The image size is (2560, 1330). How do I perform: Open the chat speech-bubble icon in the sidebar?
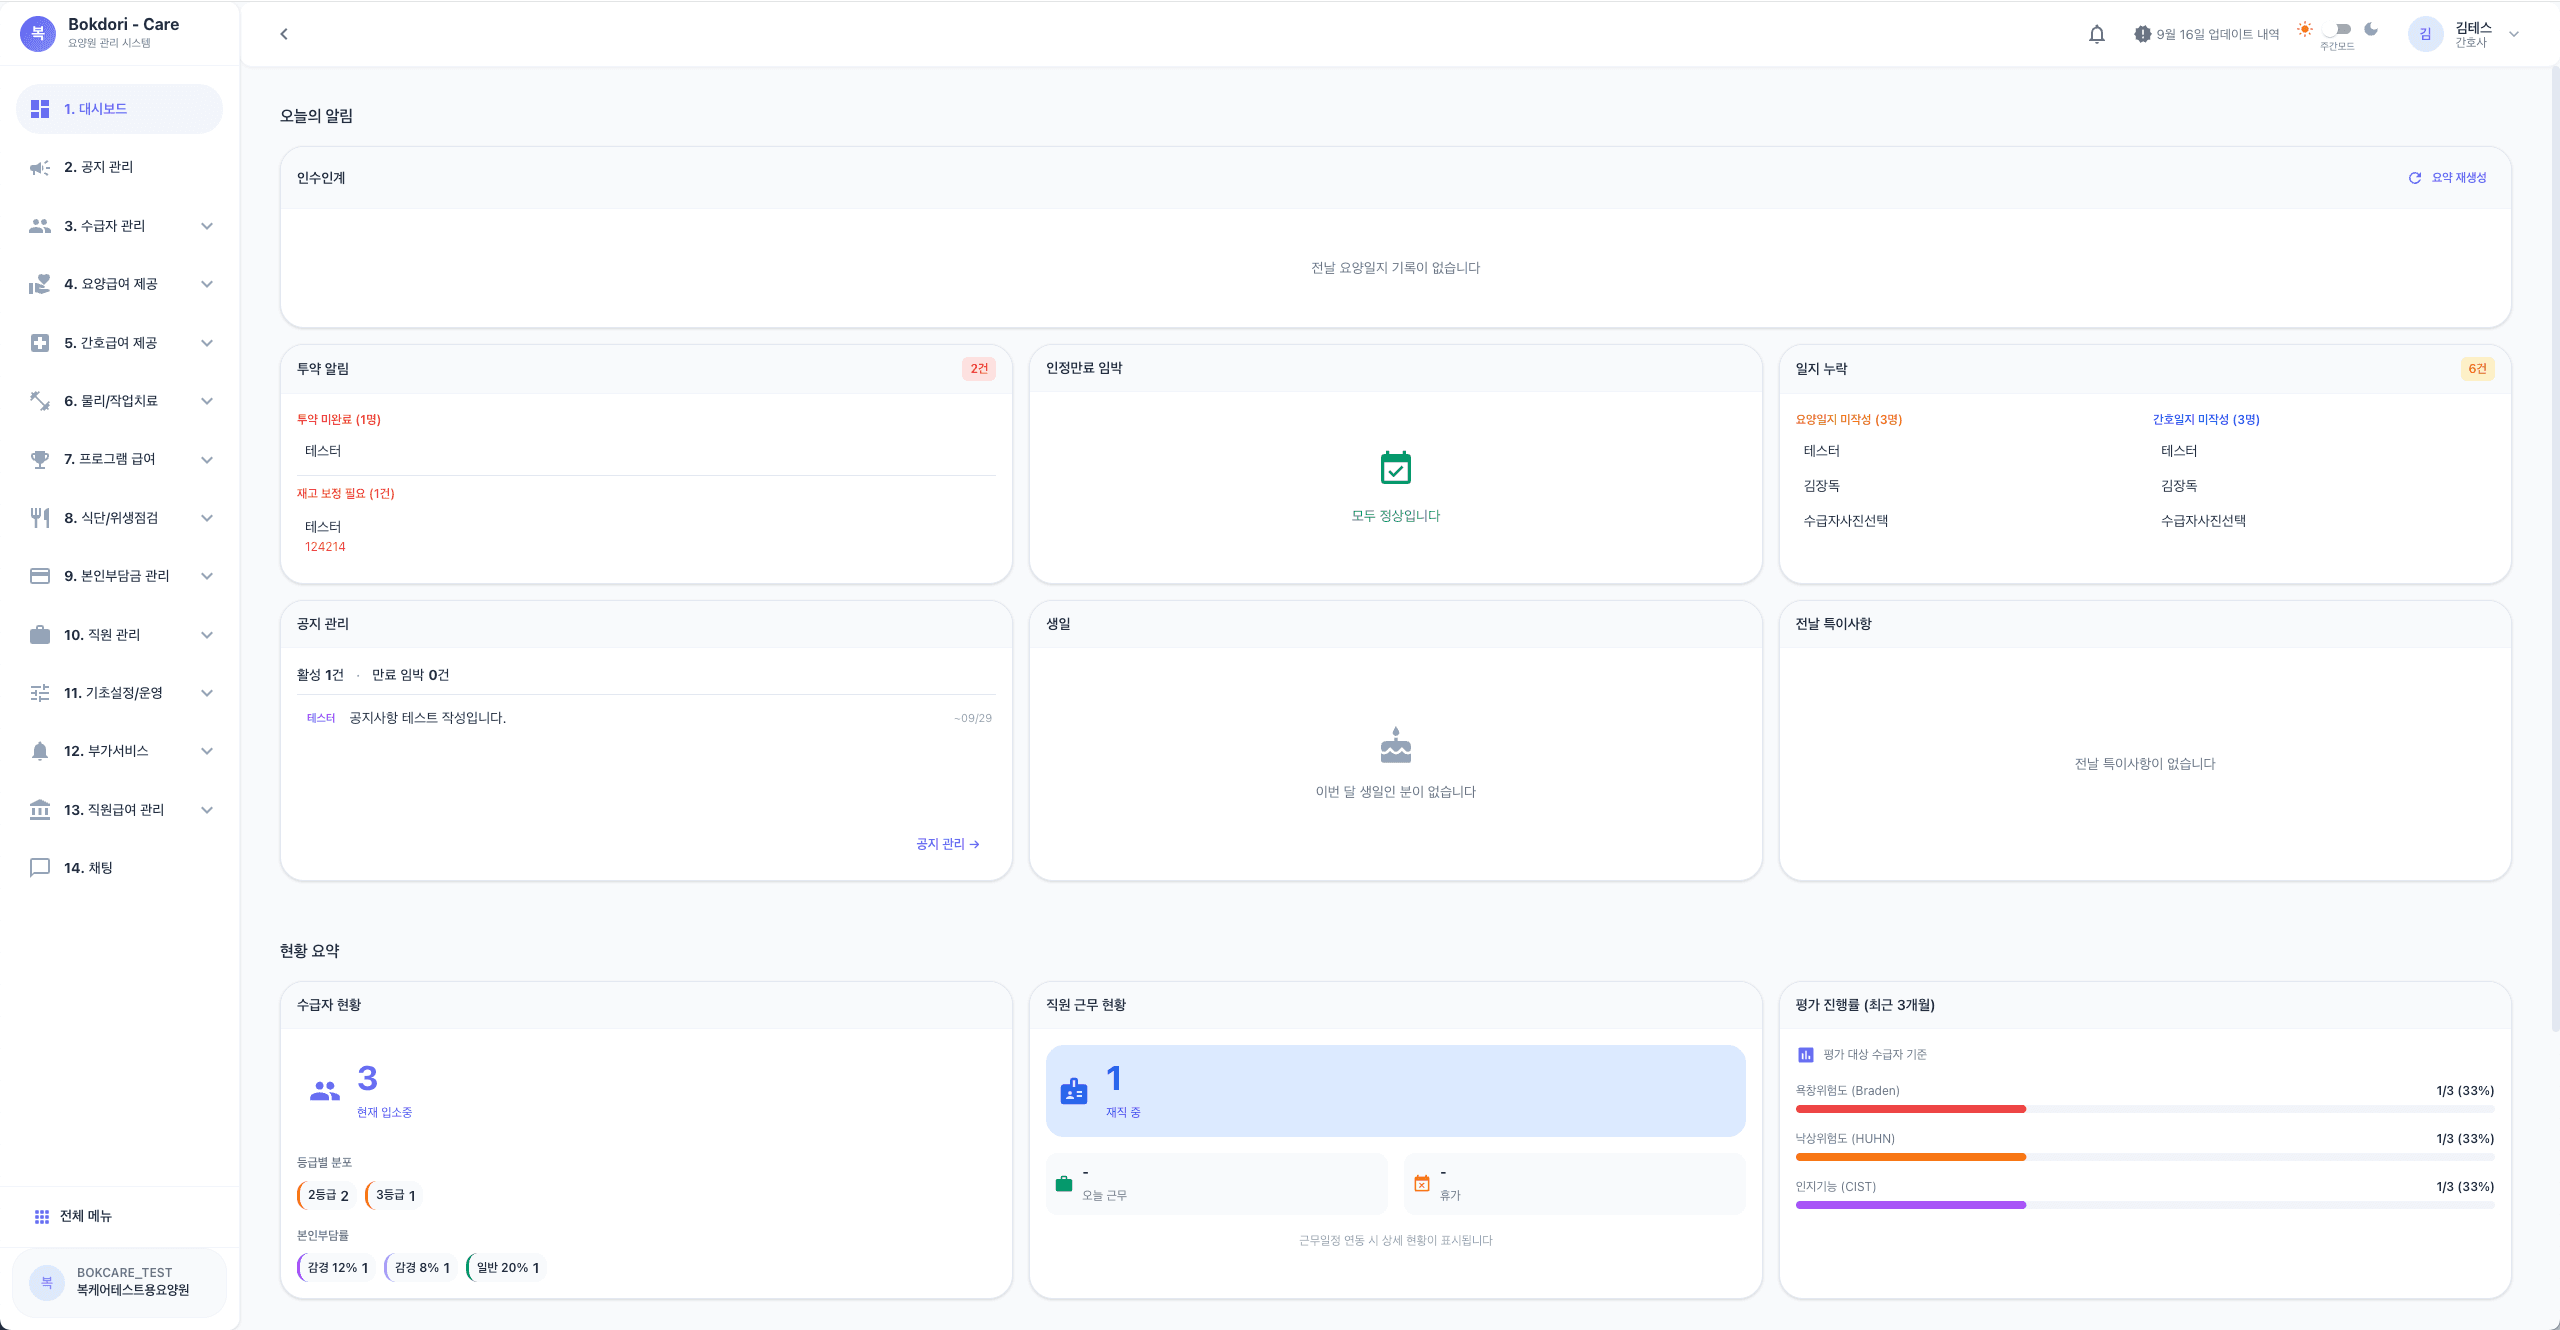tap(40, 867)
